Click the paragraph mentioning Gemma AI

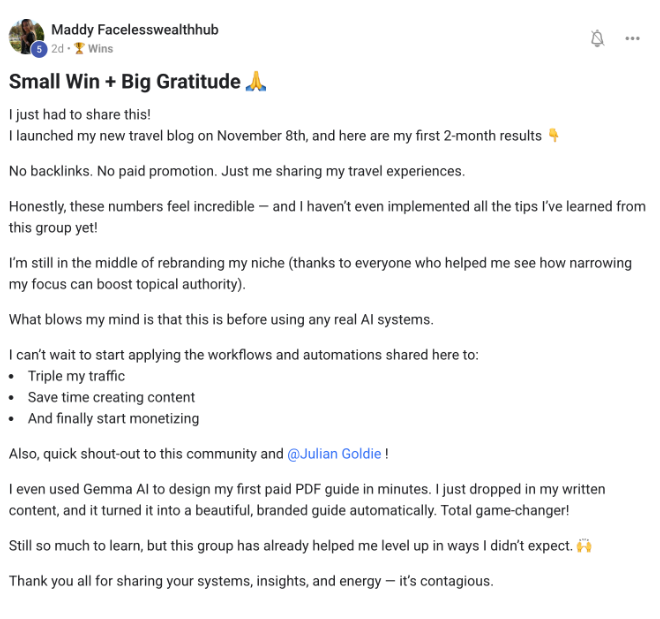320,499
